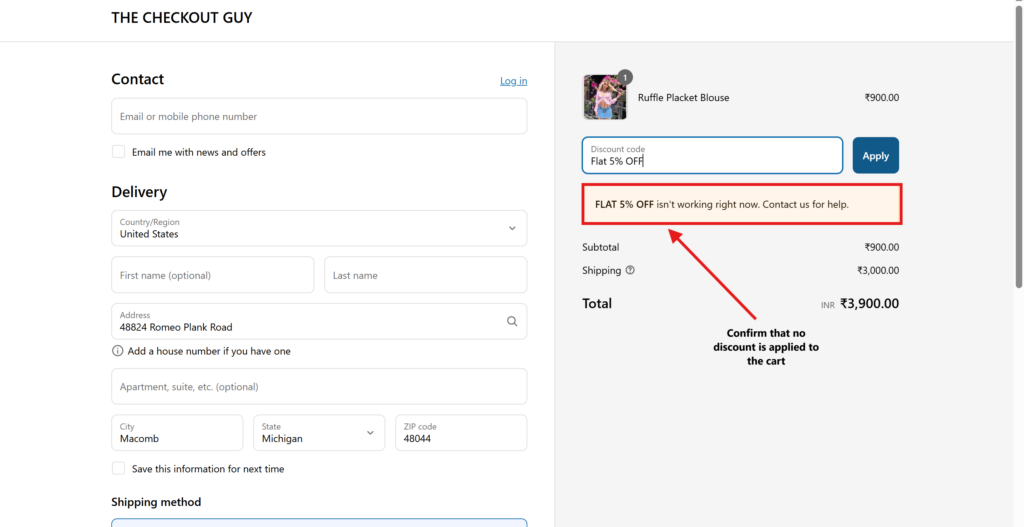Click the Last name field
1024x527 pixels.
click(x=426, y=275)
